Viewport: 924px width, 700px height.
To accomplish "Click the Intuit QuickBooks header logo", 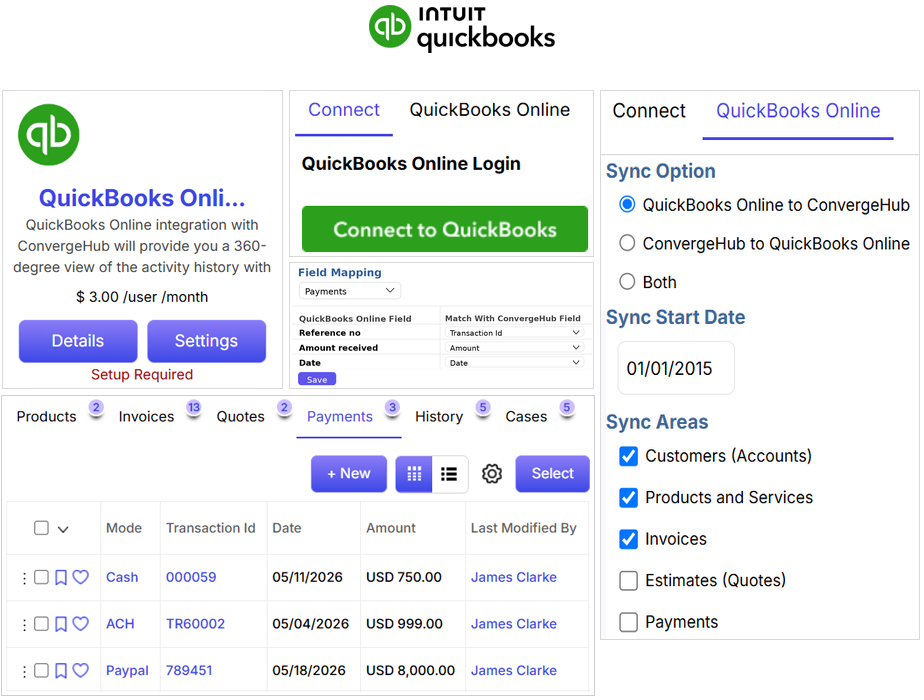I will (461, 27).
